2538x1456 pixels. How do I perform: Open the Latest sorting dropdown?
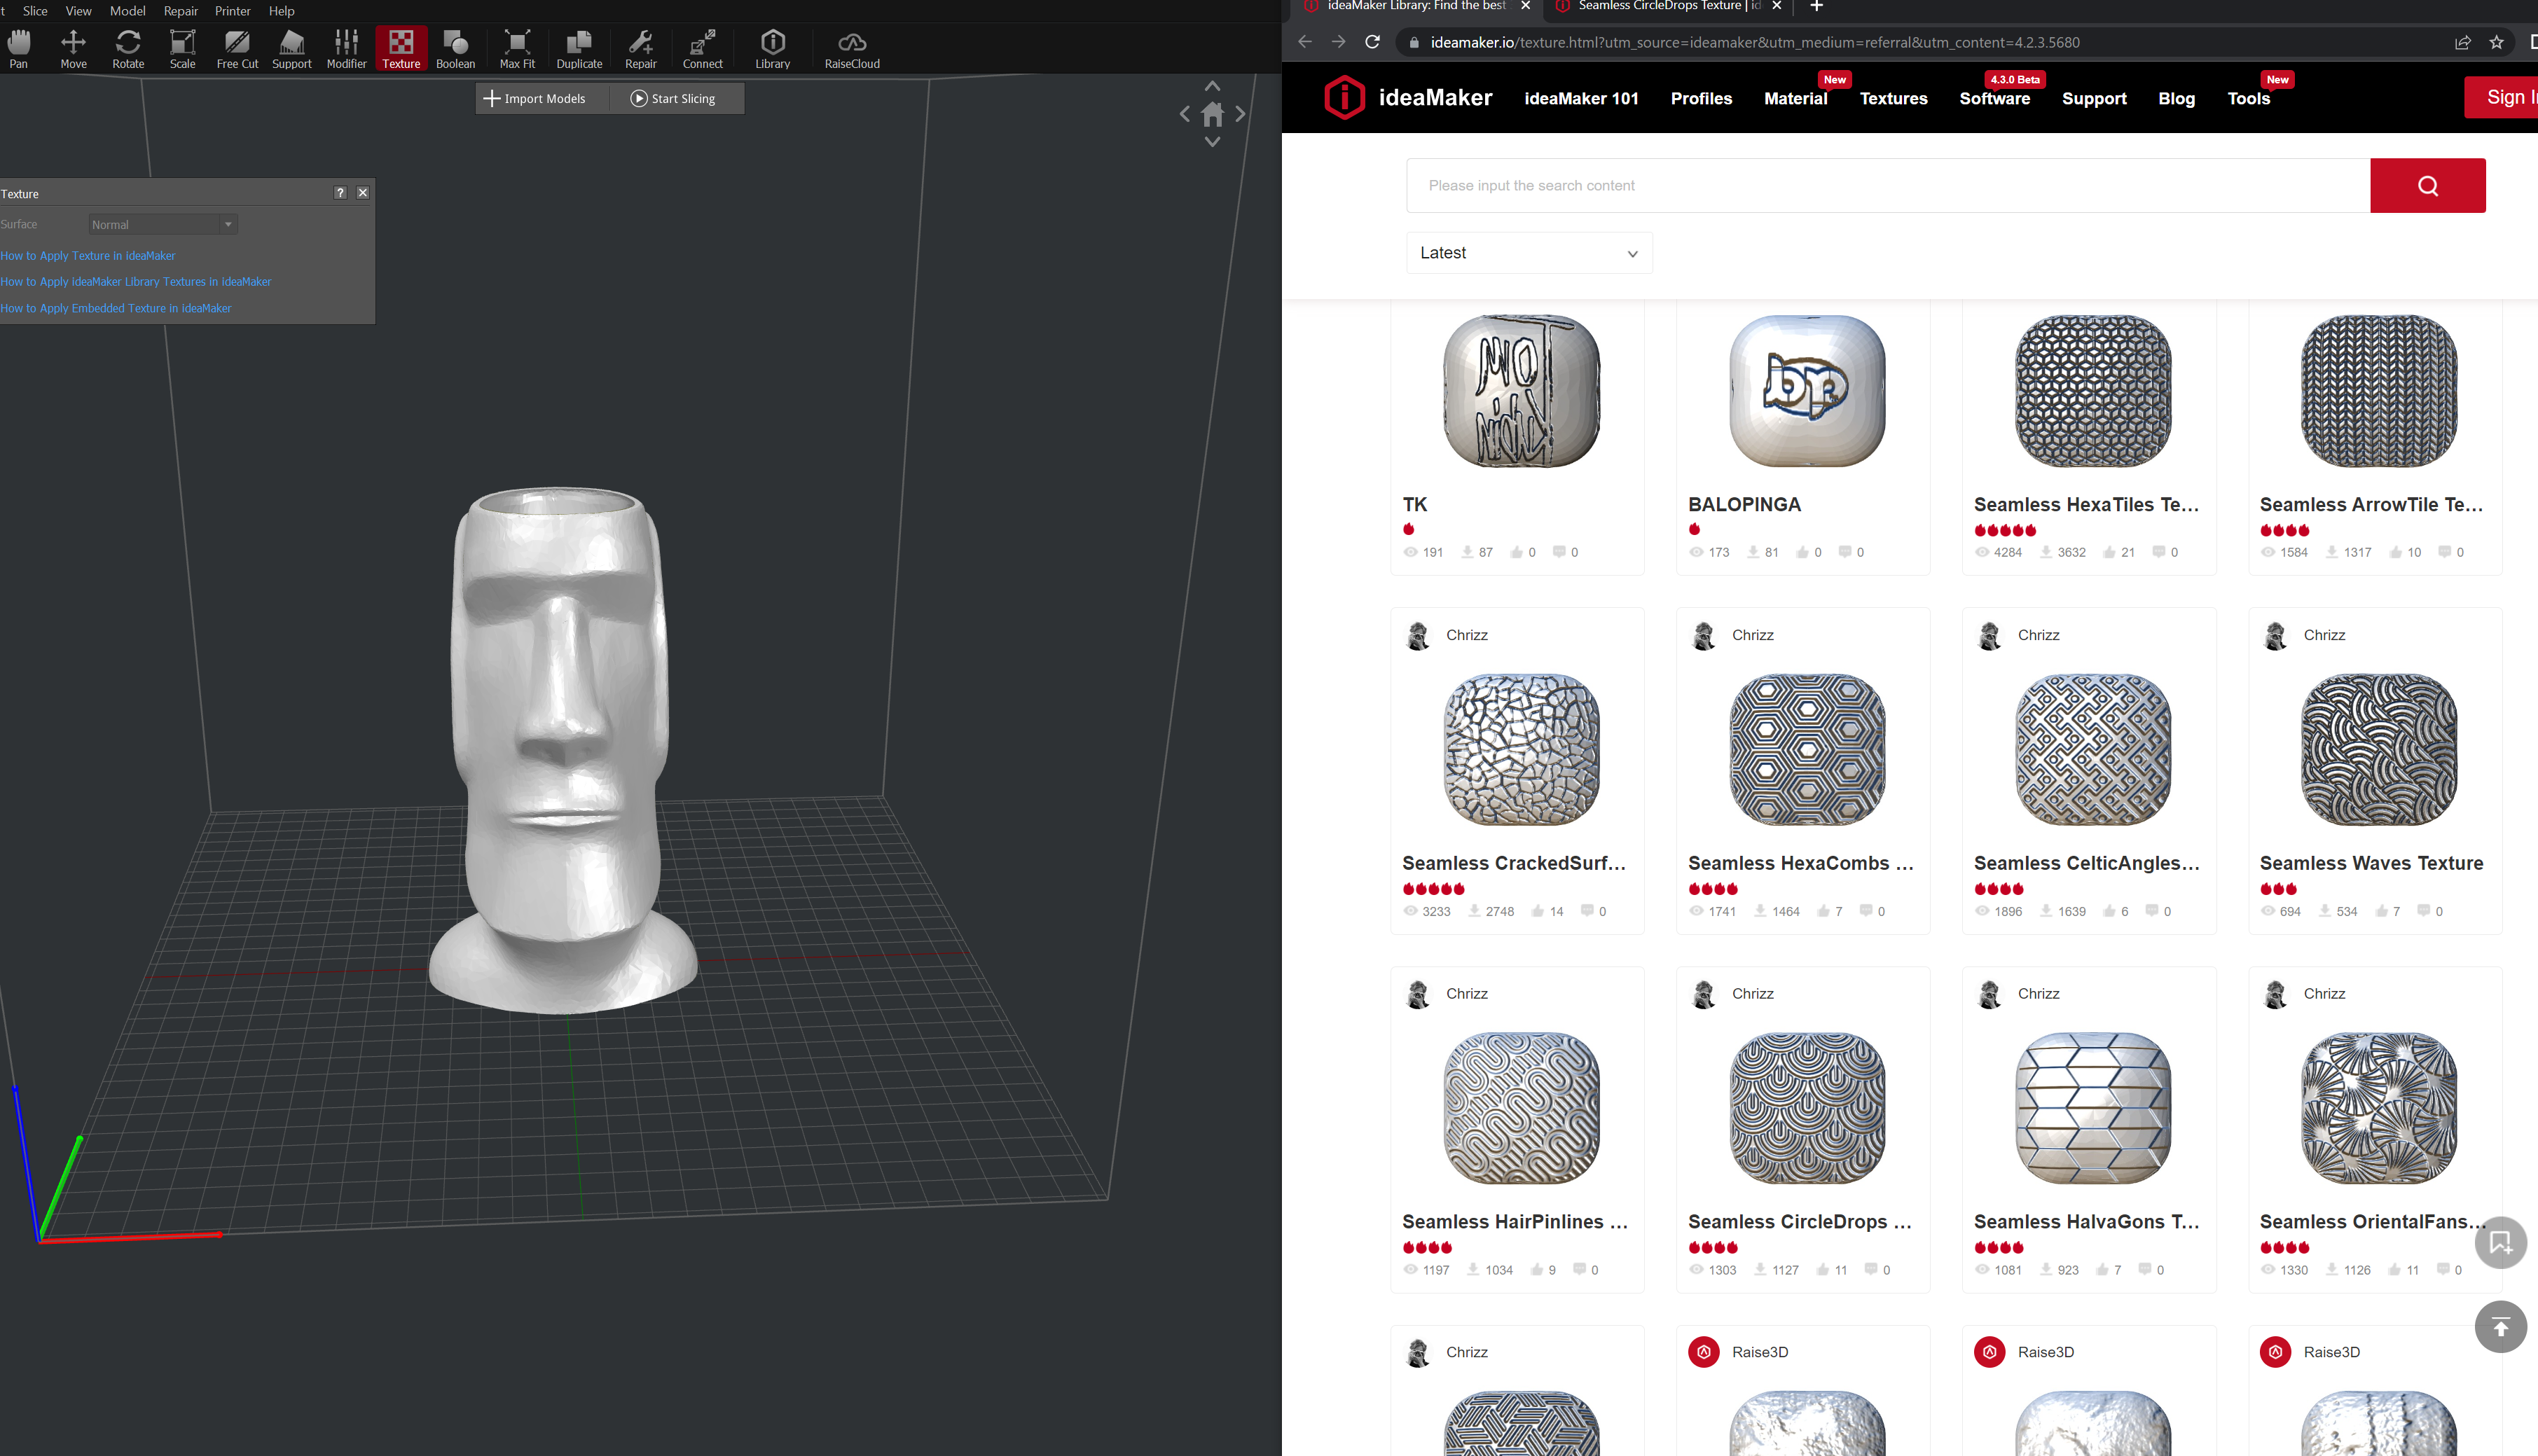coord(1529,253)
